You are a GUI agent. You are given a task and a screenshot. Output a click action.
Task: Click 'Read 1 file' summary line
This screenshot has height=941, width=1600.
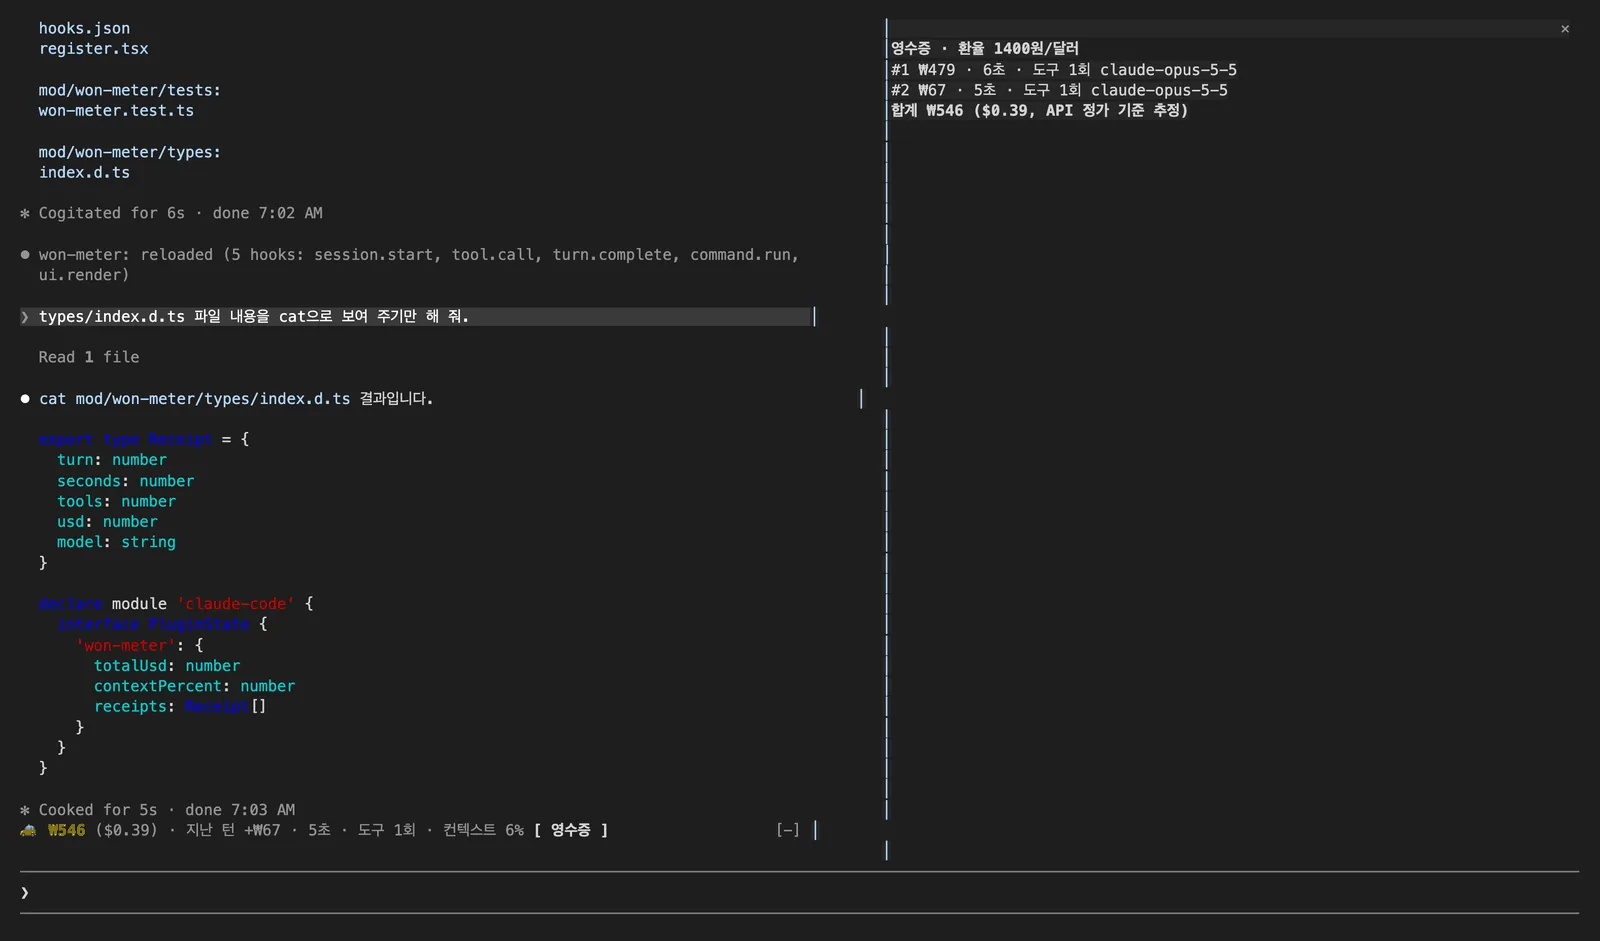coord(89,357)
